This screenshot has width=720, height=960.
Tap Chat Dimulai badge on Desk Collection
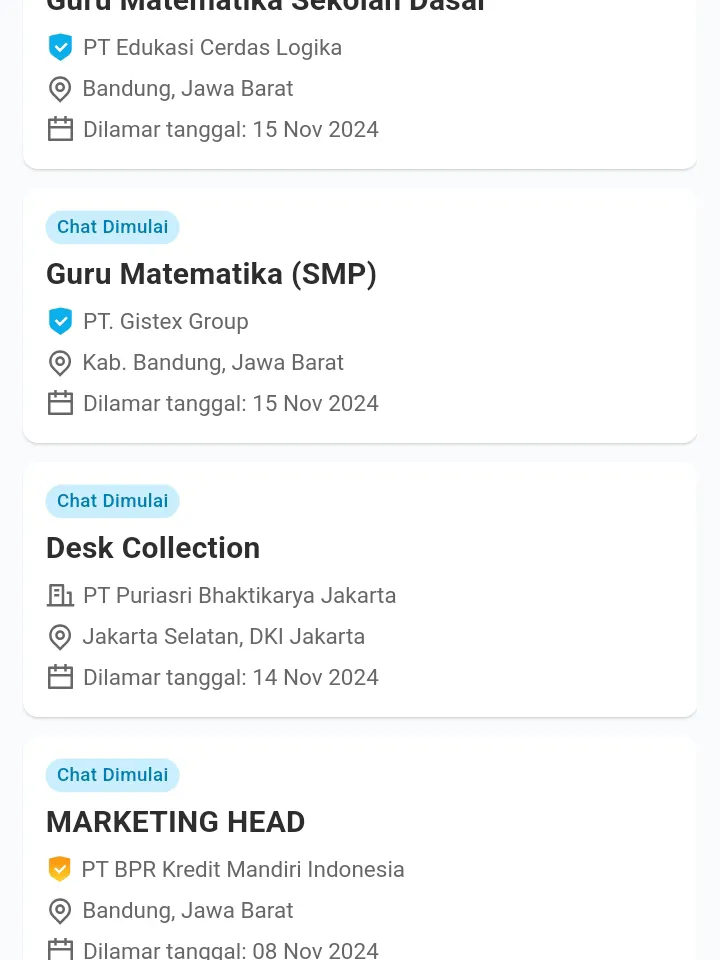tap(112, 501)
